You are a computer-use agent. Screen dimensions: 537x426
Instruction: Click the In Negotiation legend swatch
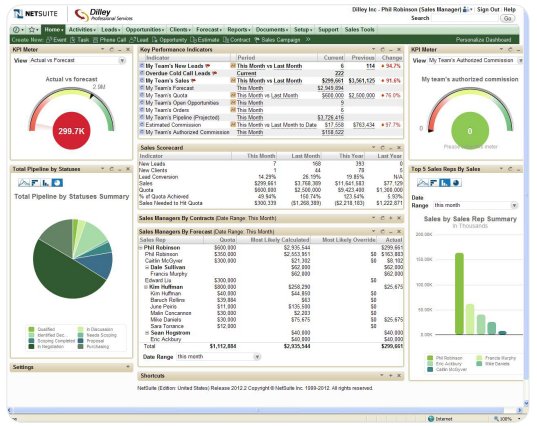coord(32,347)
